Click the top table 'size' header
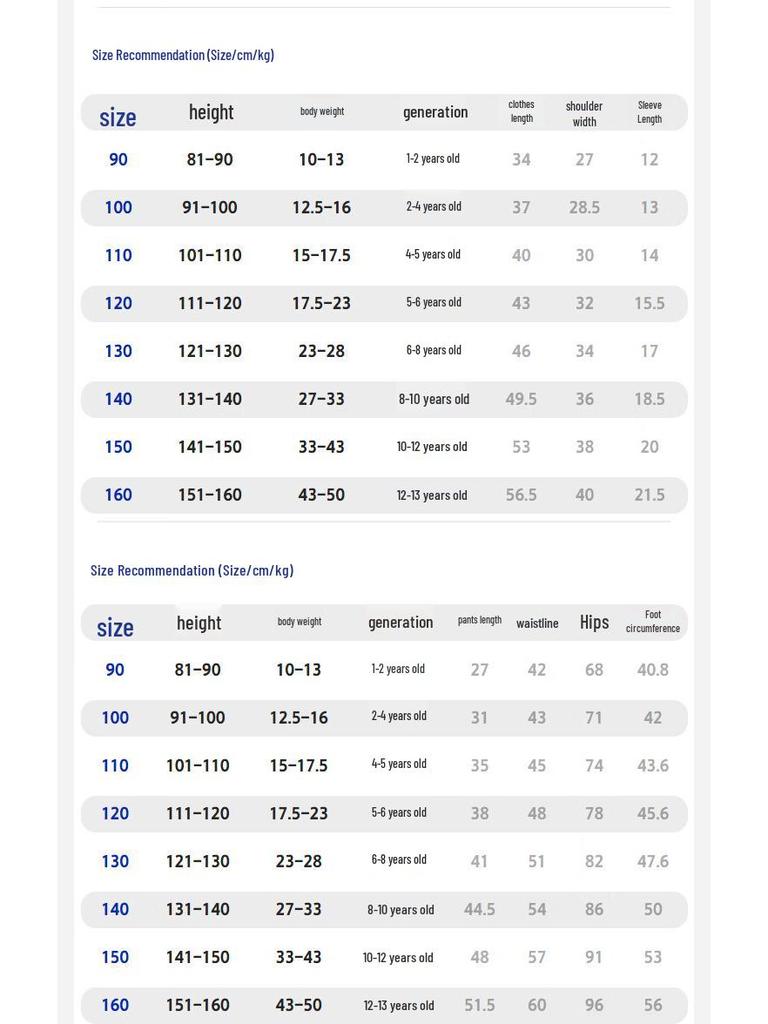The image size is (768, 1024). click(x=118, y=118)
